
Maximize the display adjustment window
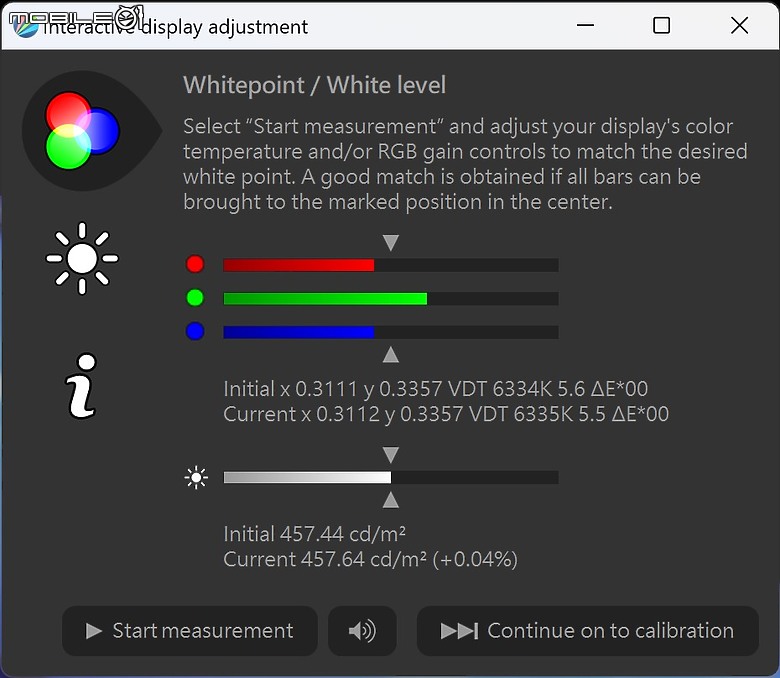pyautogui.click(x=661, y=25)
